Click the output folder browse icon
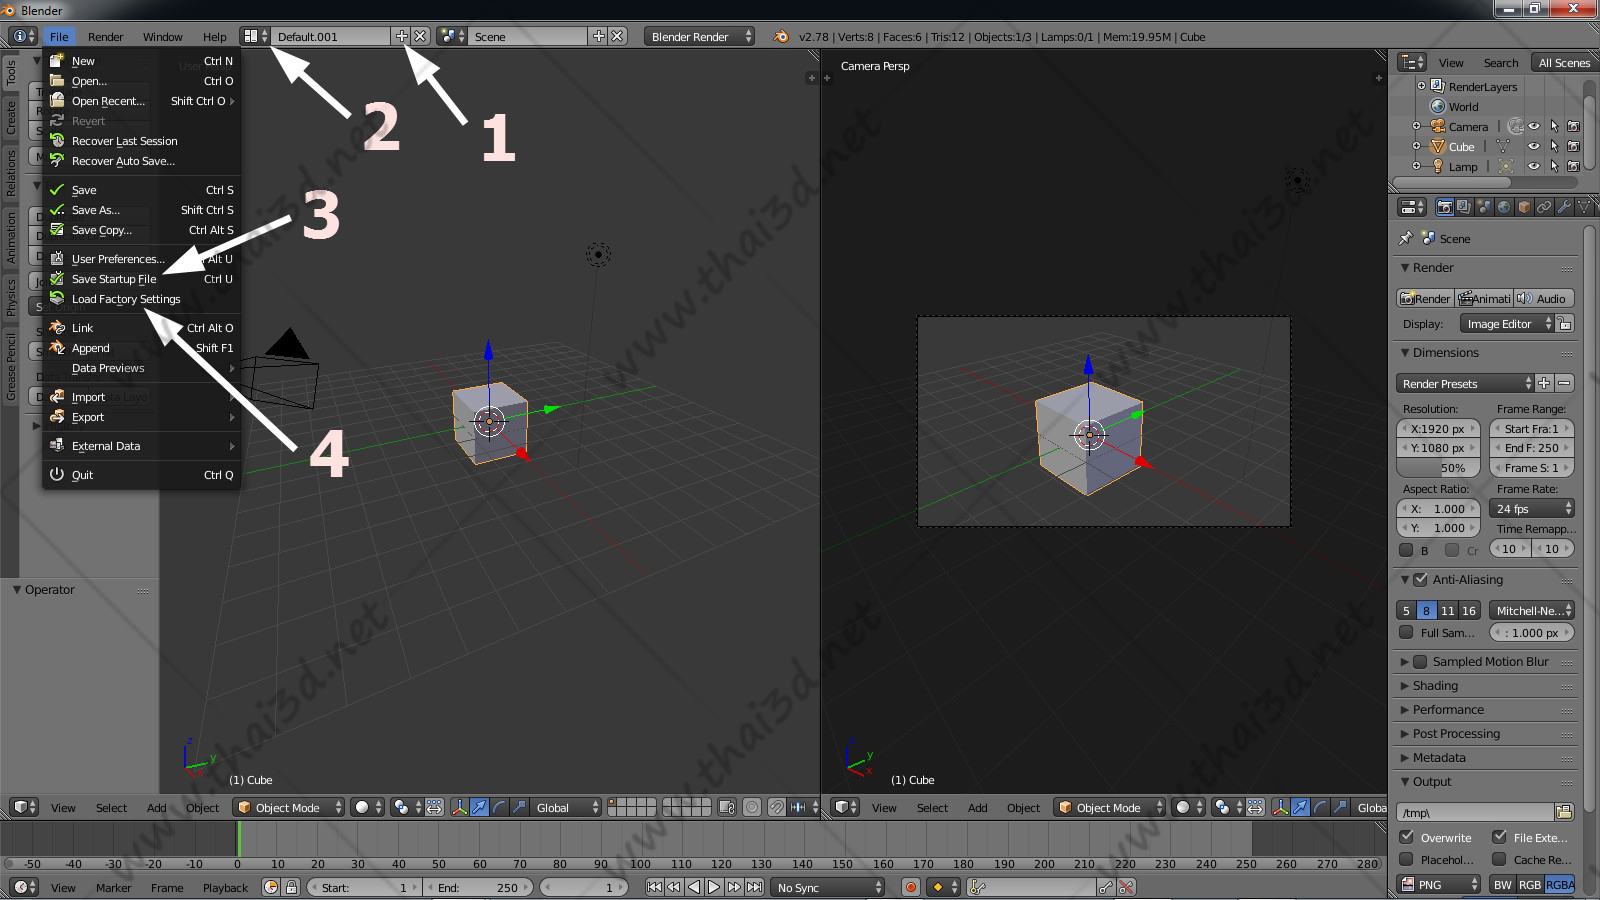 1564,812
